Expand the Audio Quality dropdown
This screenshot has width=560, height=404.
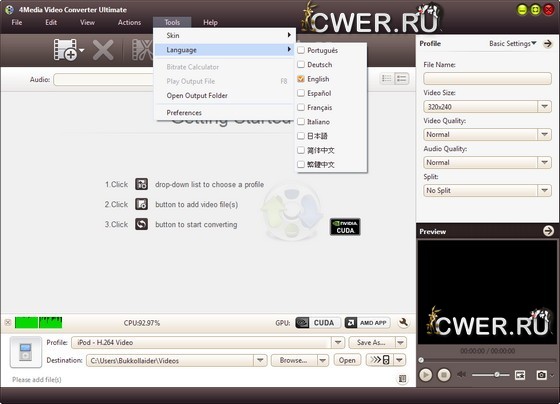pyautogui.click(x=544, y=162)
